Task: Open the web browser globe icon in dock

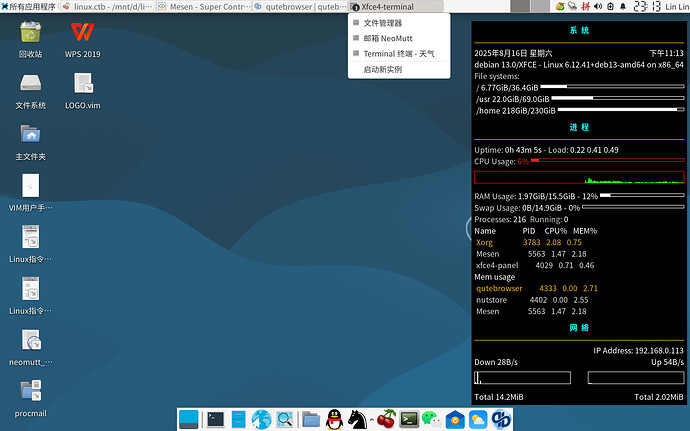Action: click(x=262, y=419)
